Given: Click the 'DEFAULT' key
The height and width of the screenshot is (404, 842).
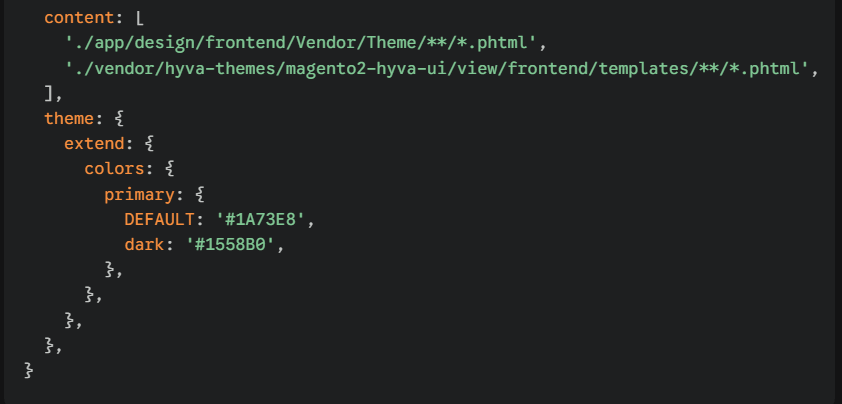Looking at the screenshot, I should click(x=158, y=218).
